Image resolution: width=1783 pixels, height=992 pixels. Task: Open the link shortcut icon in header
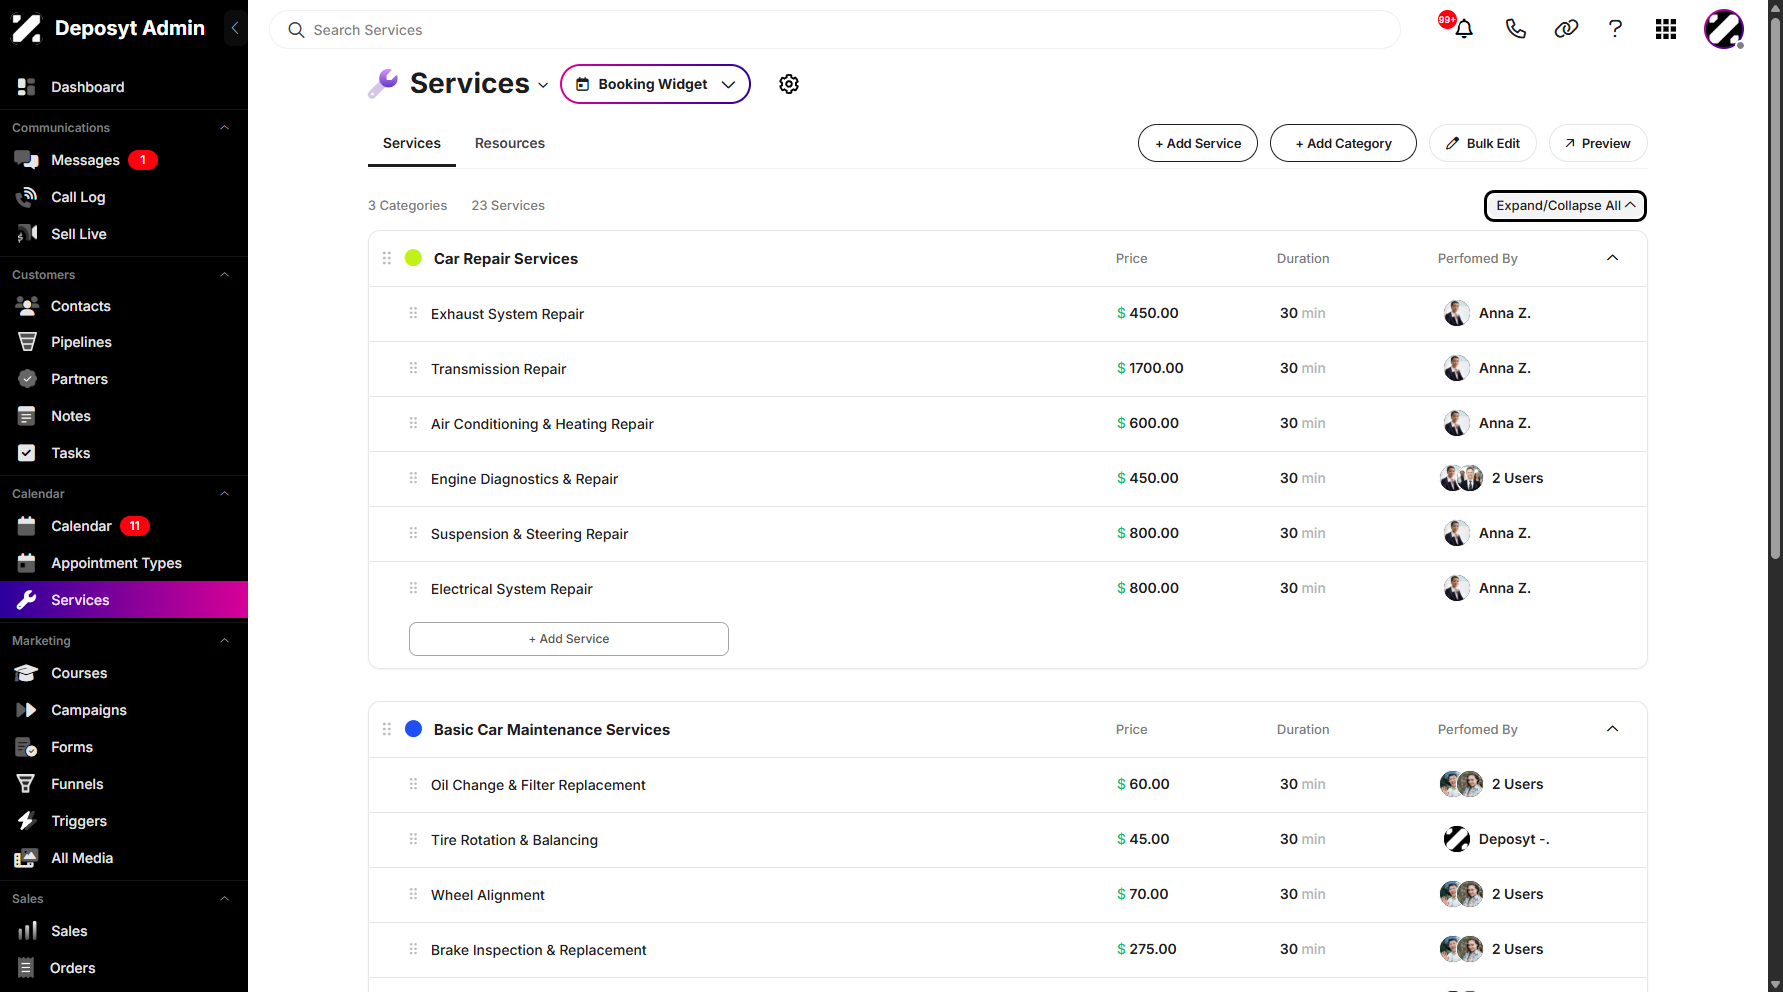pos(1566,29)
